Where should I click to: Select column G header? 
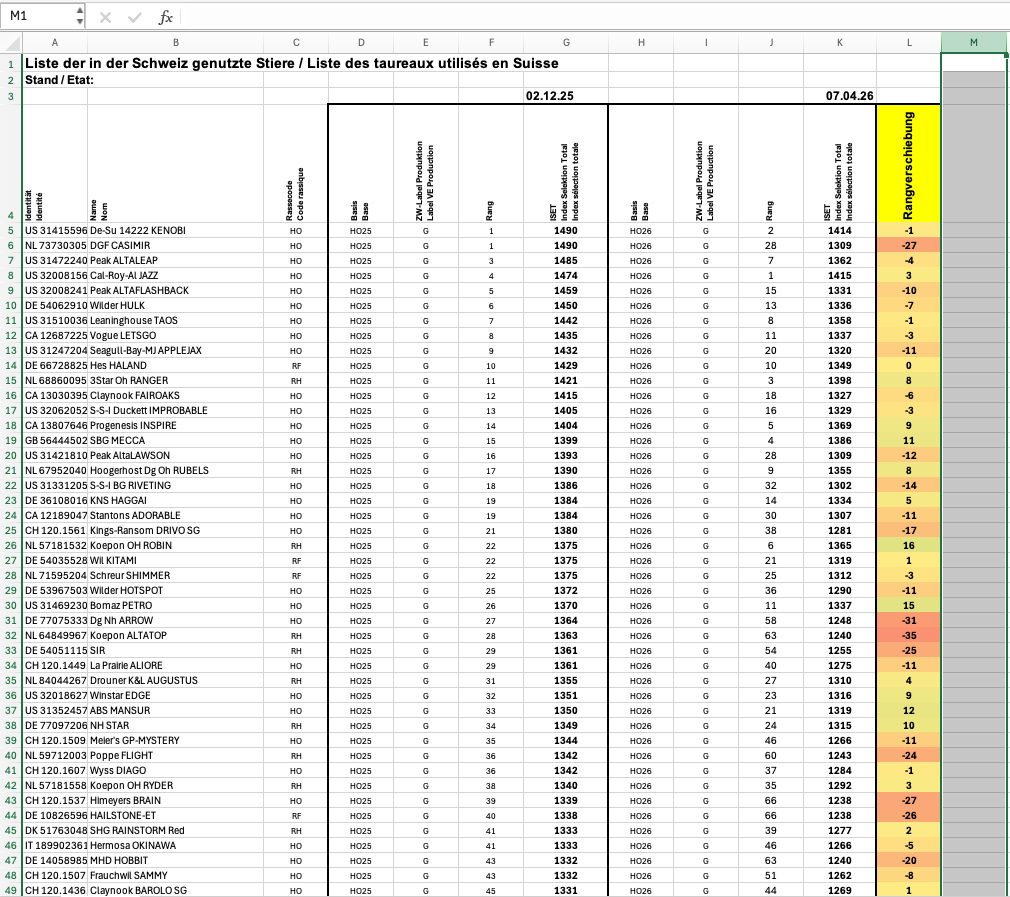pos(567,42)
